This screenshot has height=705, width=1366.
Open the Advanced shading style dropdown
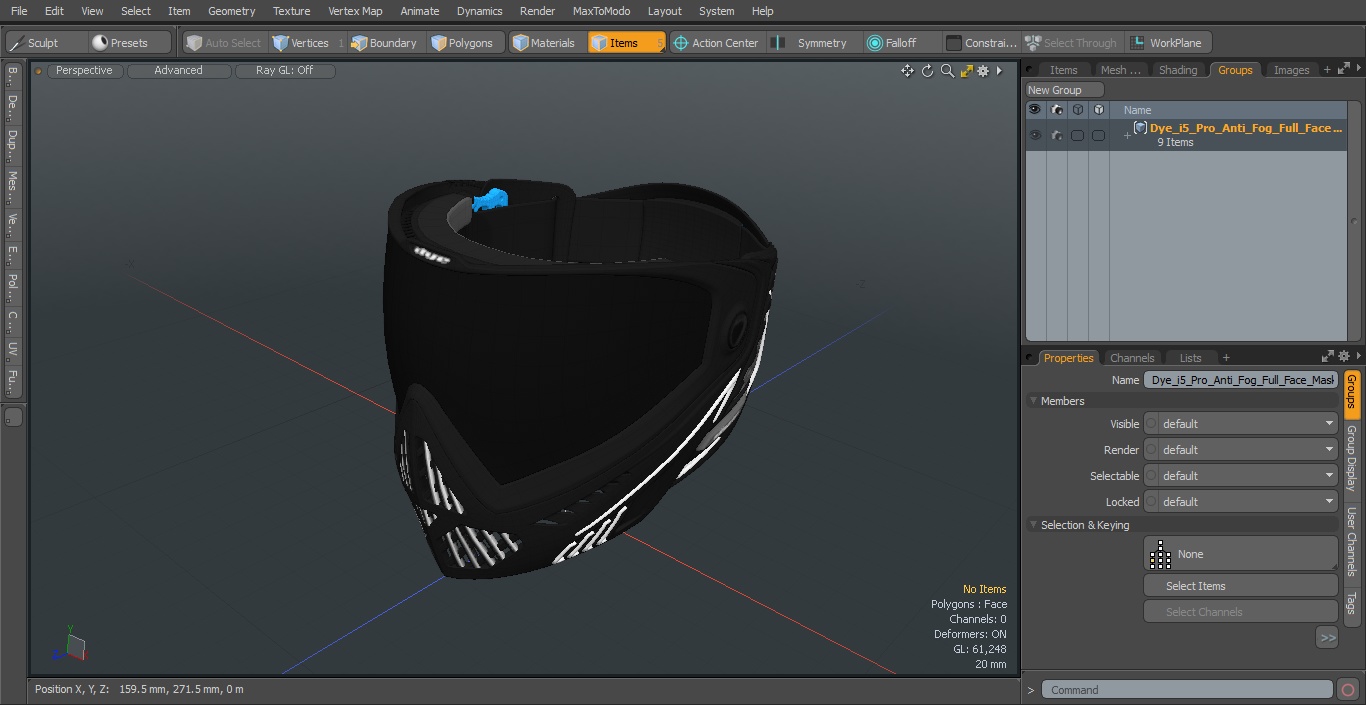point(178,71)
